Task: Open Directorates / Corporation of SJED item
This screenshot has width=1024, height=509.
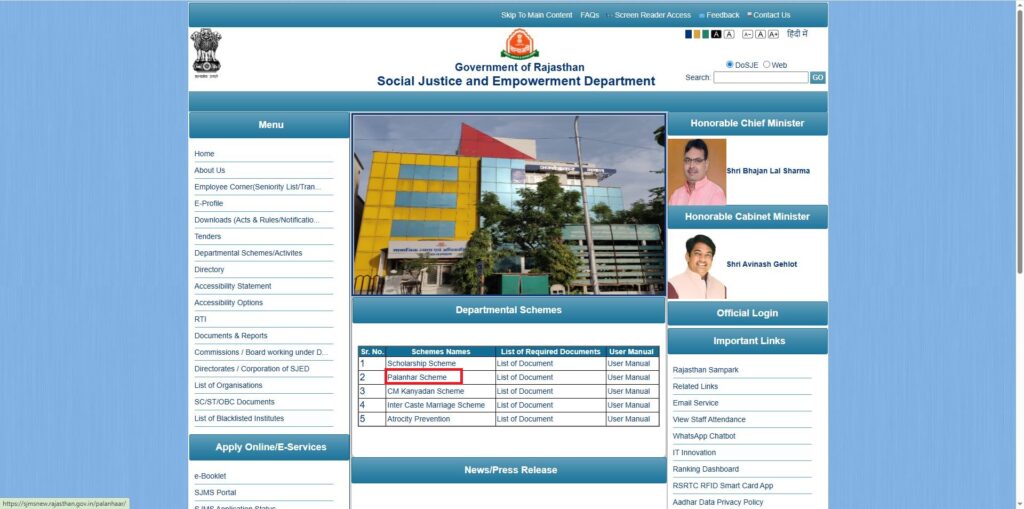Action: [x=251, y=369]
